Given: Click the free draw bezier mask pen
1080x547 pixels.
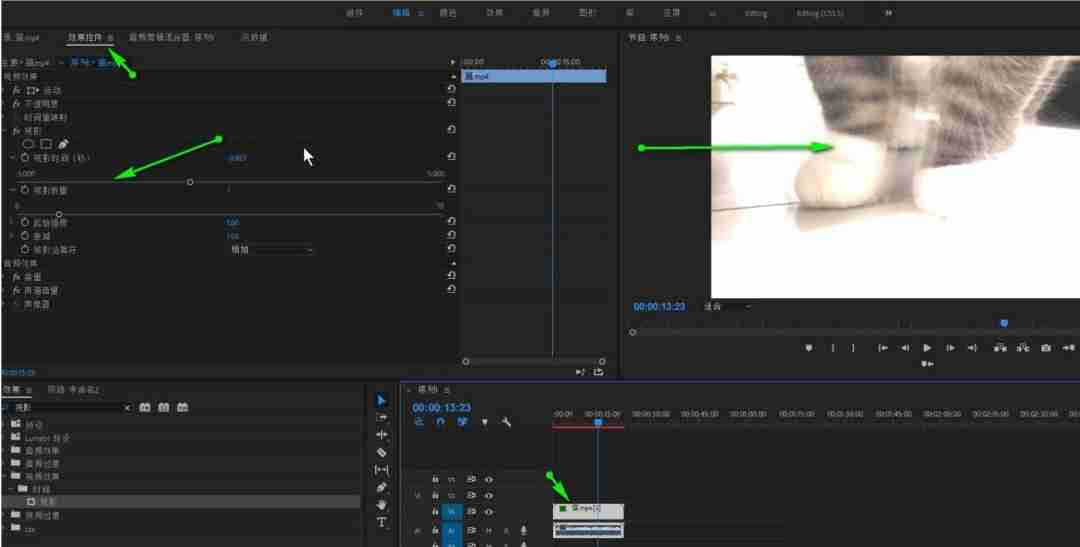Looking at the screenshot, I should tap(63, 144).
